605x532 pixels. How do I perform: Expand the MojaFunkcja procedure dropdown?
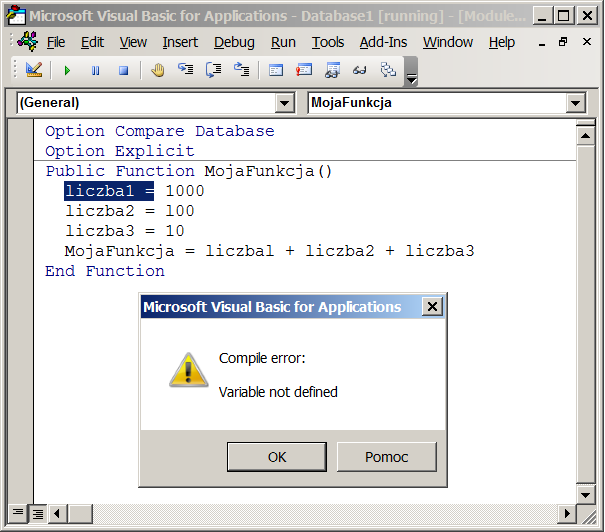(x=576, y=103)
